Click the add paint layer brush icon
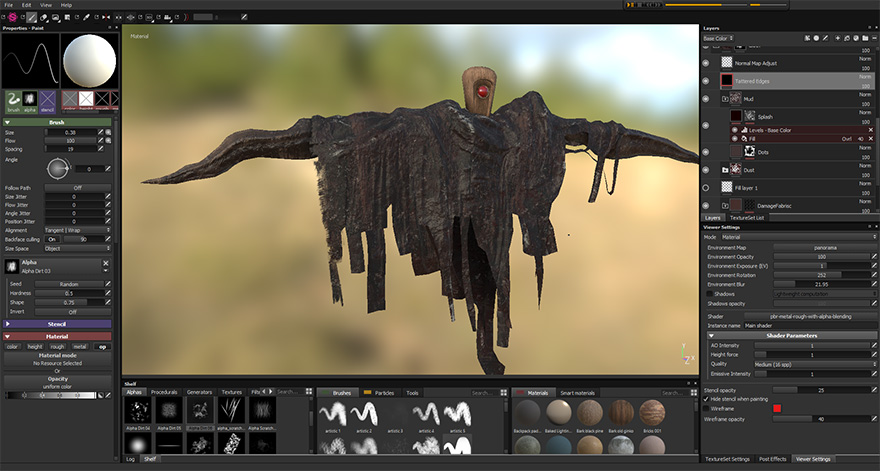880x471 pixels. coord(825,38)
